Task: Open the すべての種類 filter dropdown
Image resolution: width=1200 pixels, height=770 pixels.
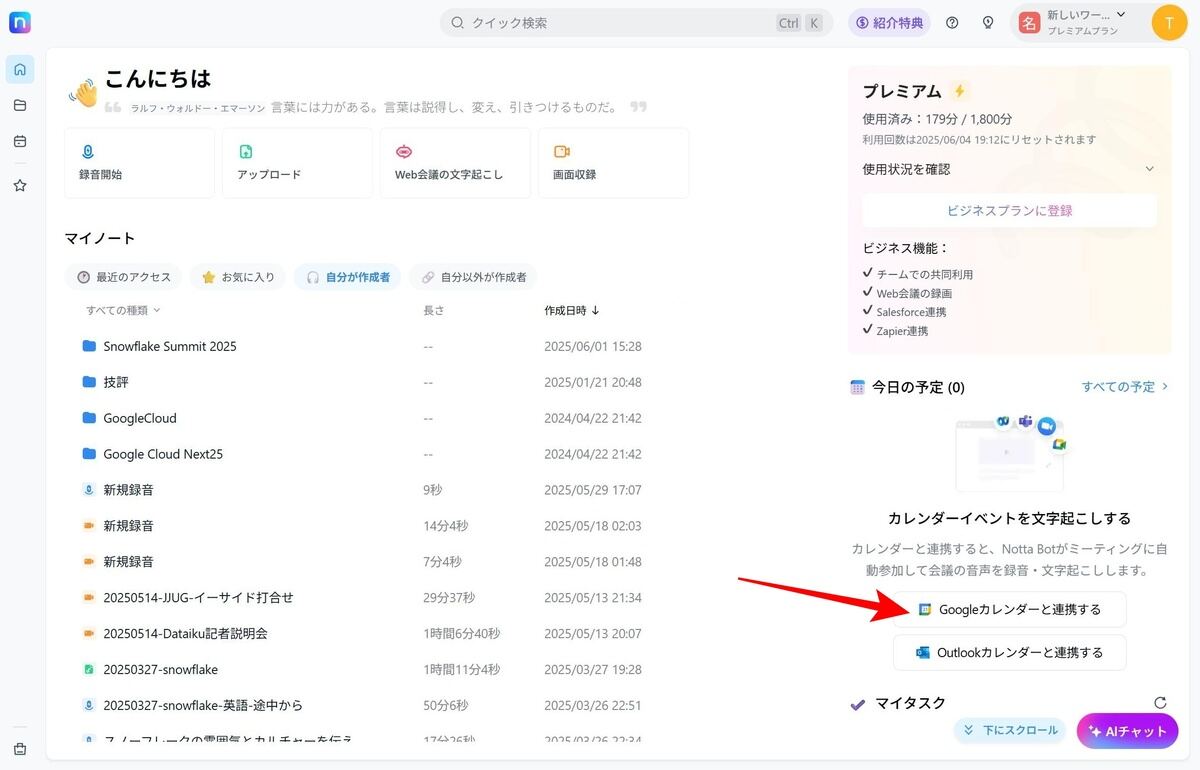Action: click(x=123, y=310)
